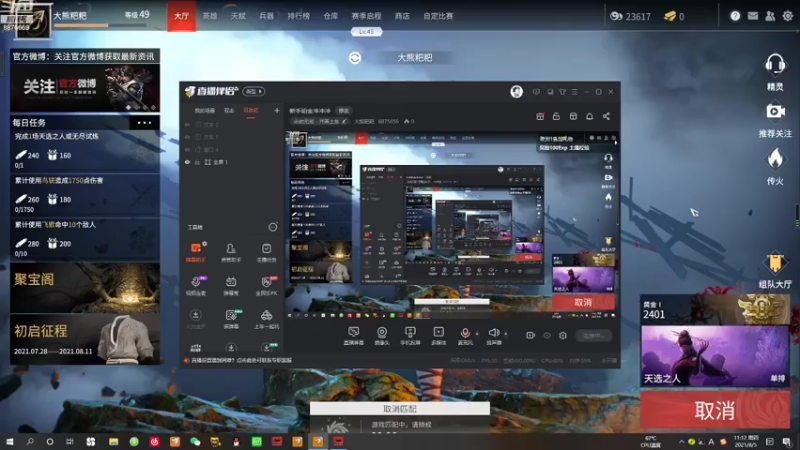Add new scene with plus button
The height and width of the screenshot is (450, 800).
click(x=277, y=110)
